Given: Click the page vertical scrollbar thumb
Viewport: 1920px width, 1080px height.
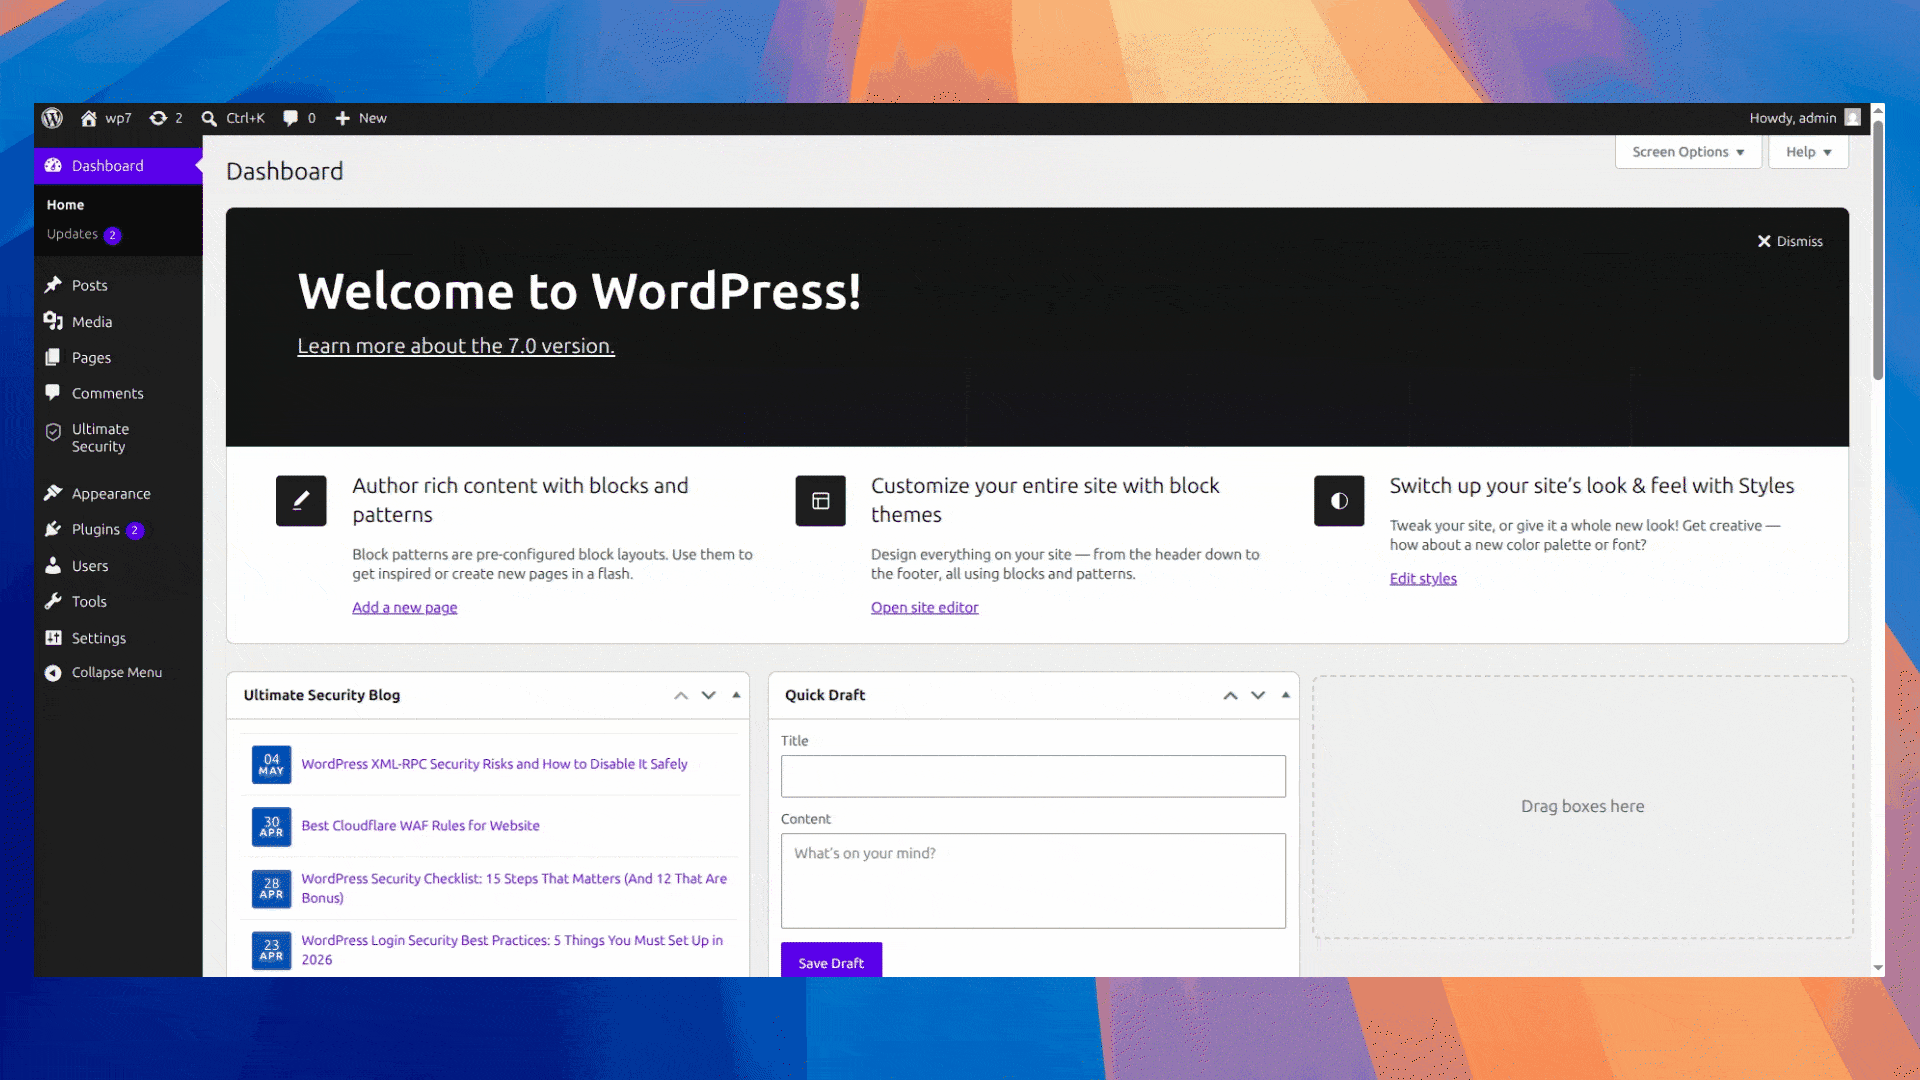Looking at the screenshot, I should coord(1878,250).
